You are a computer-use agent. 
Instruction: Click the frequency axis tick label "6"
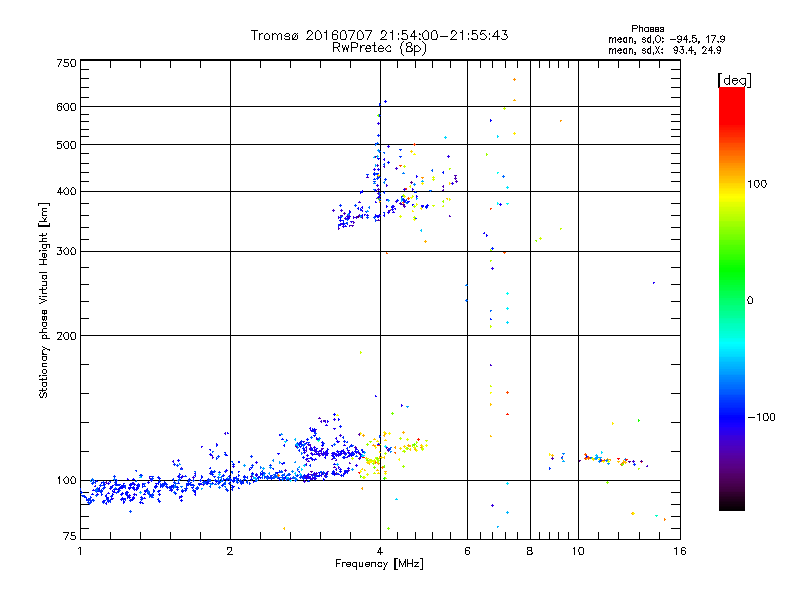[467, 551]
